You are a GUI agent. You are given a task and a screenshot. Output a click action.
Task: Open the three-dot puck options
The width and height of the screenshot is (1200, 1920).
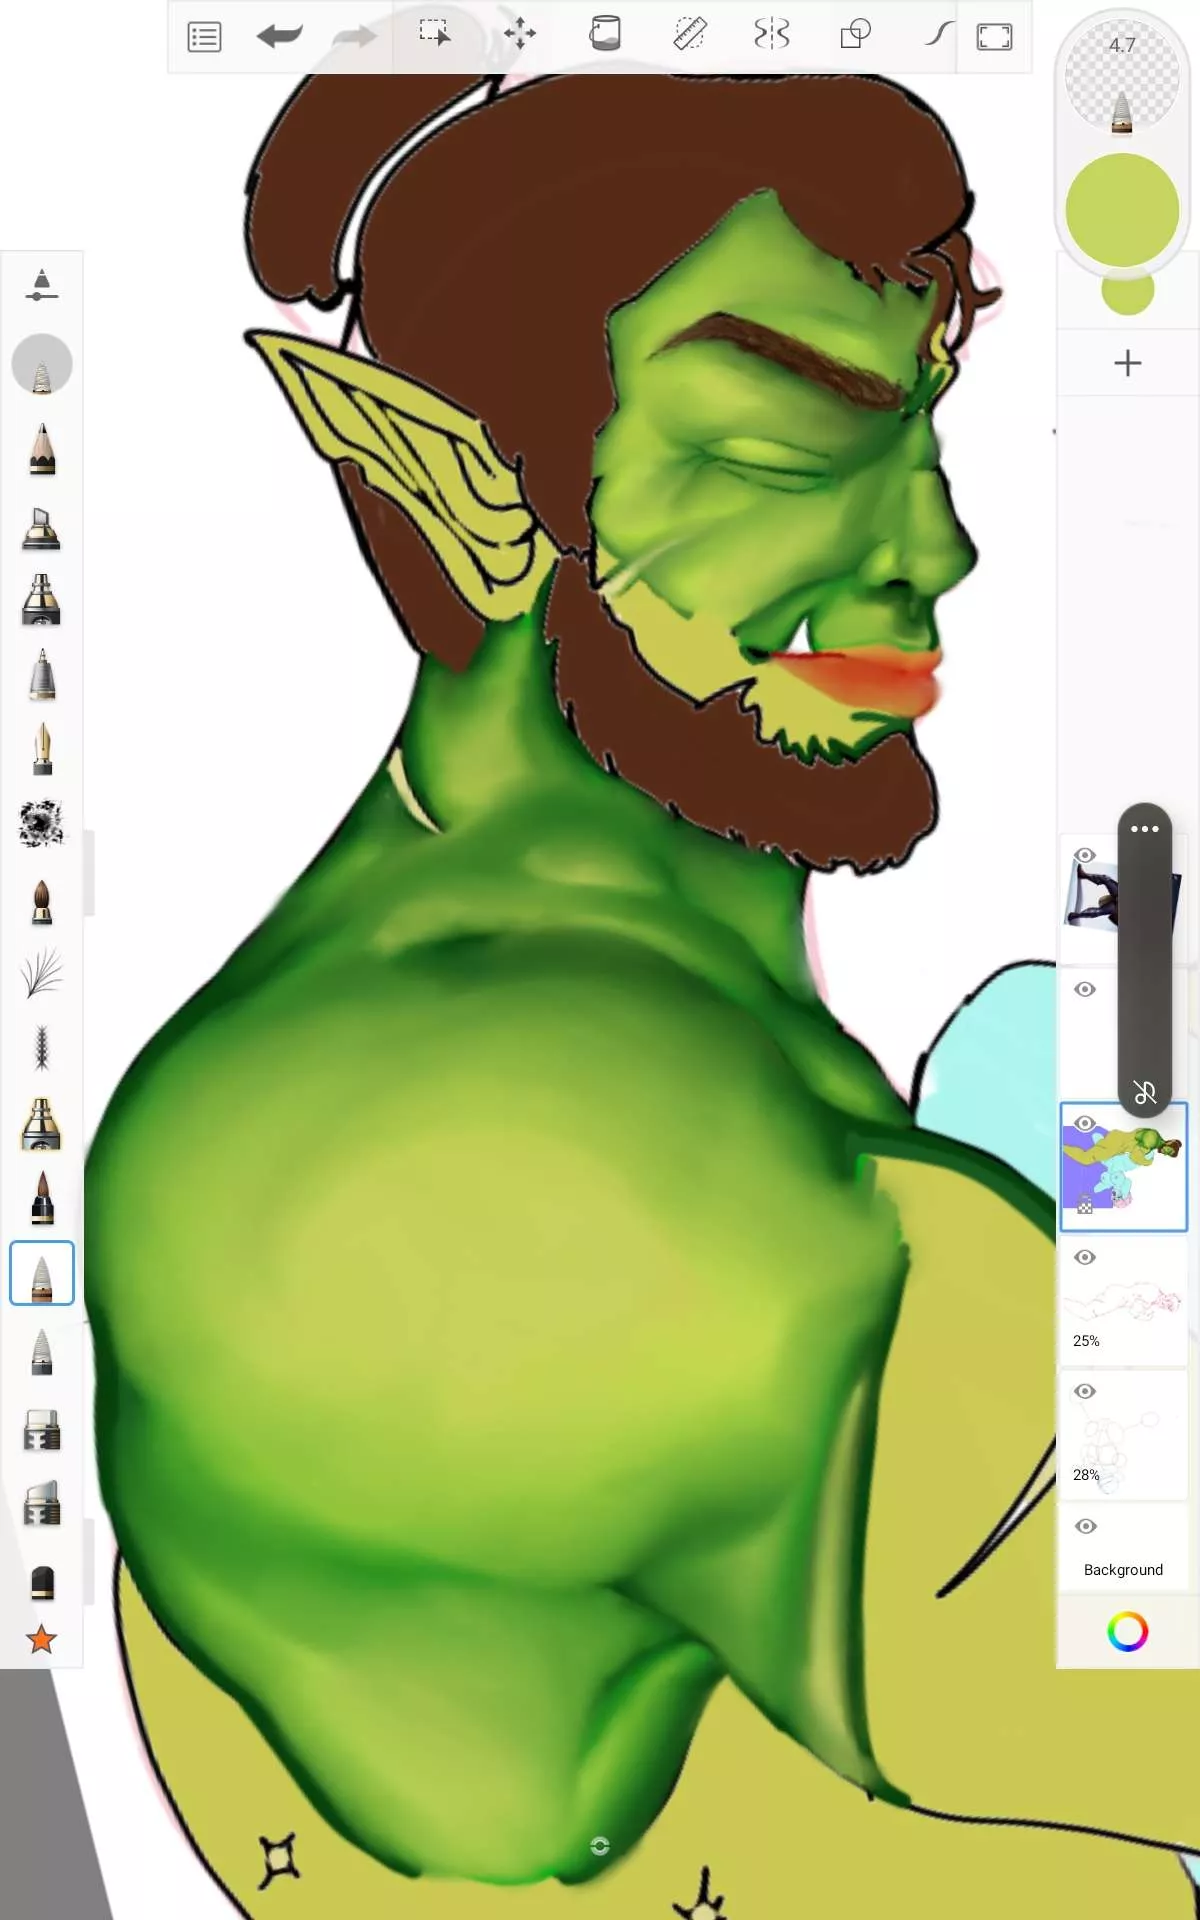[1145, 829]
